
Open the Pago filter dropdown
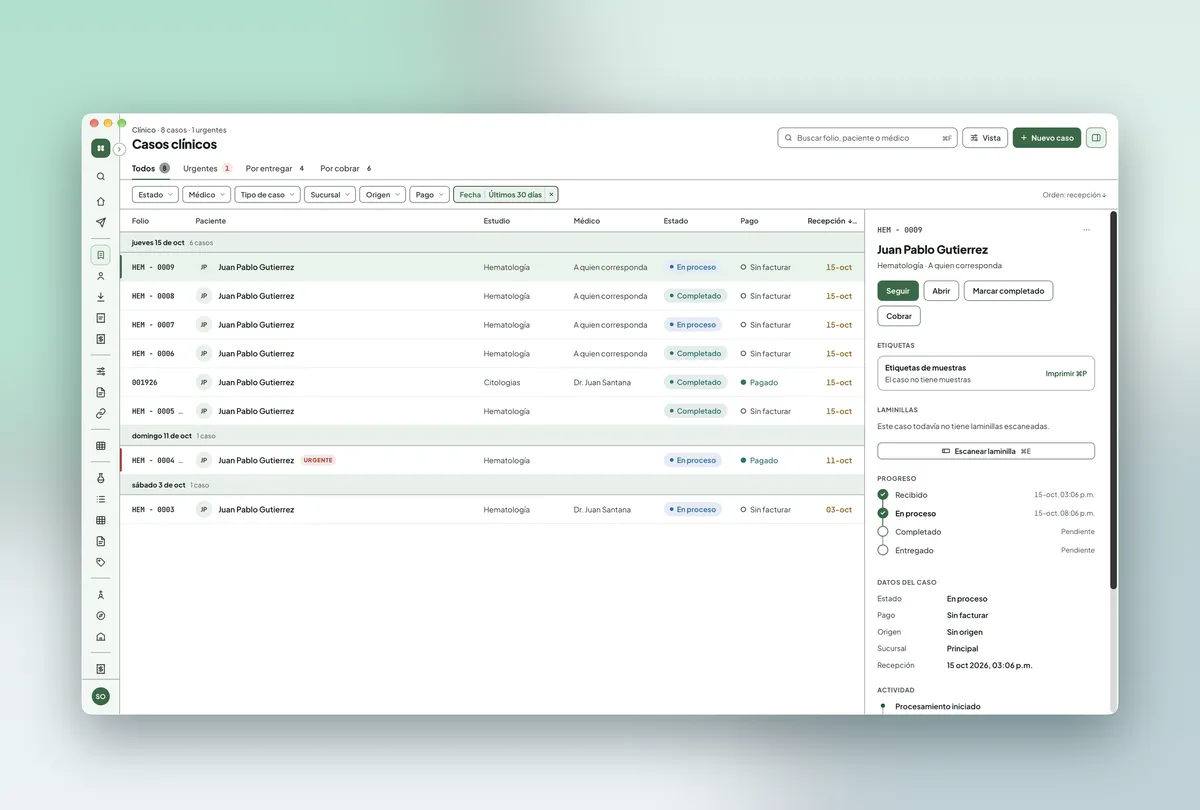[429, 195]
